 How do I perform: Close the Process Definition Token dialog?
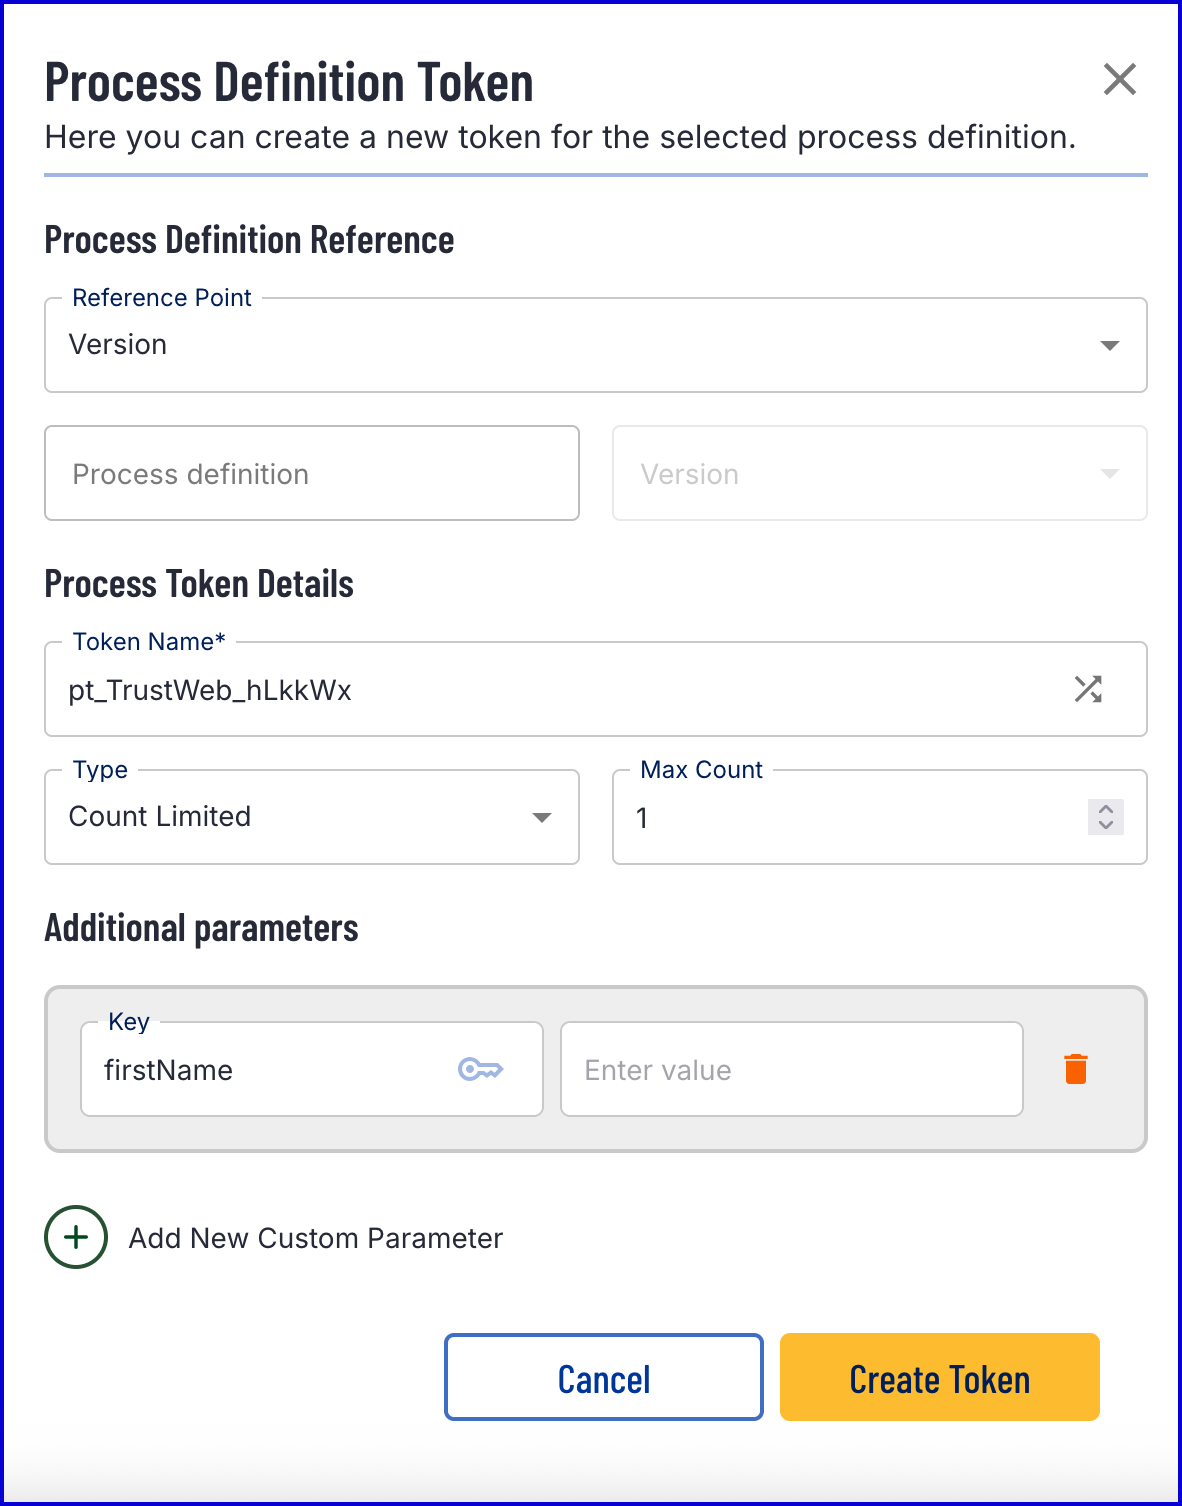tap(1119, 79)
